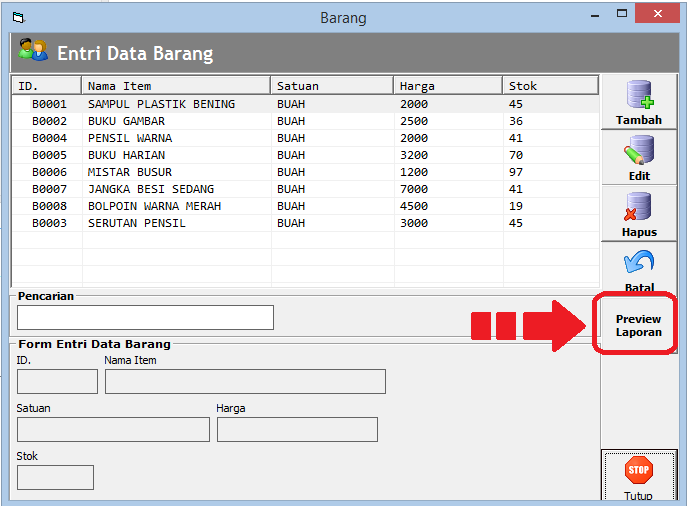Image resolution: width=687 pixels, height=506 pixels.
Task: Click the price 1200 cell
Action: (414, 172)
